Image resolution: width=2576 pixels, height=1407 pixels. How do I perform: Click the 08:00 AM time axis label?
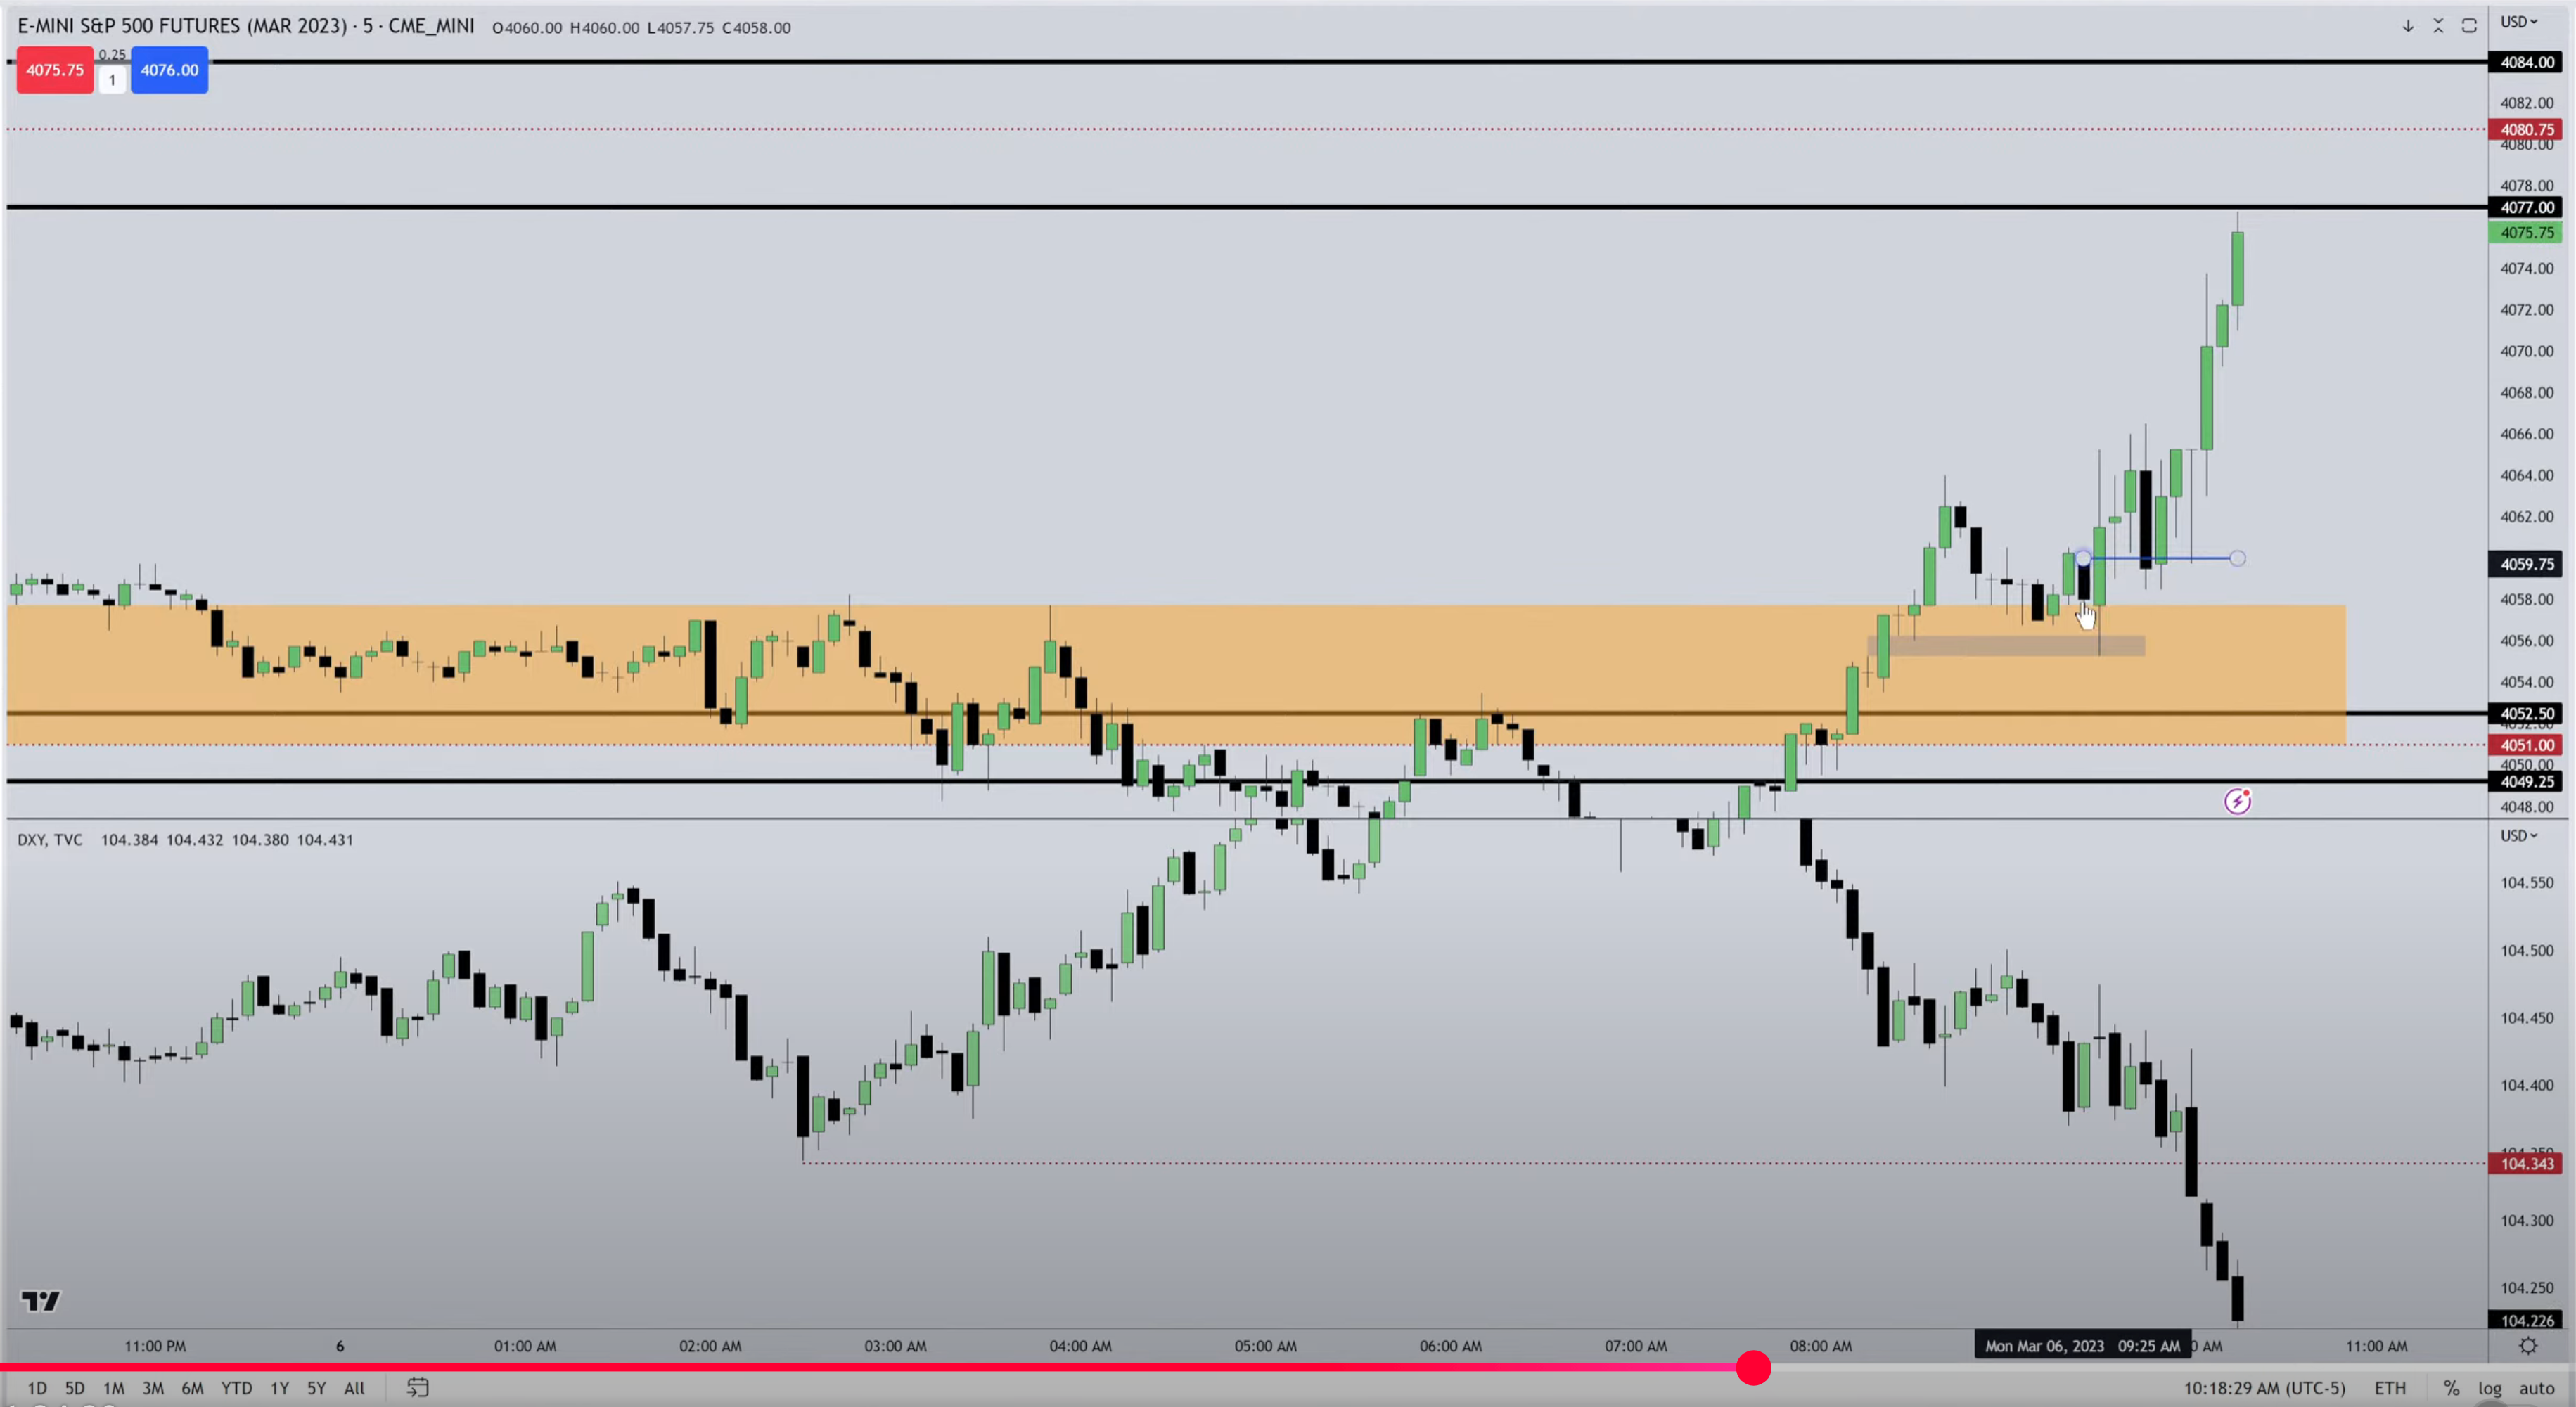1821,1346
